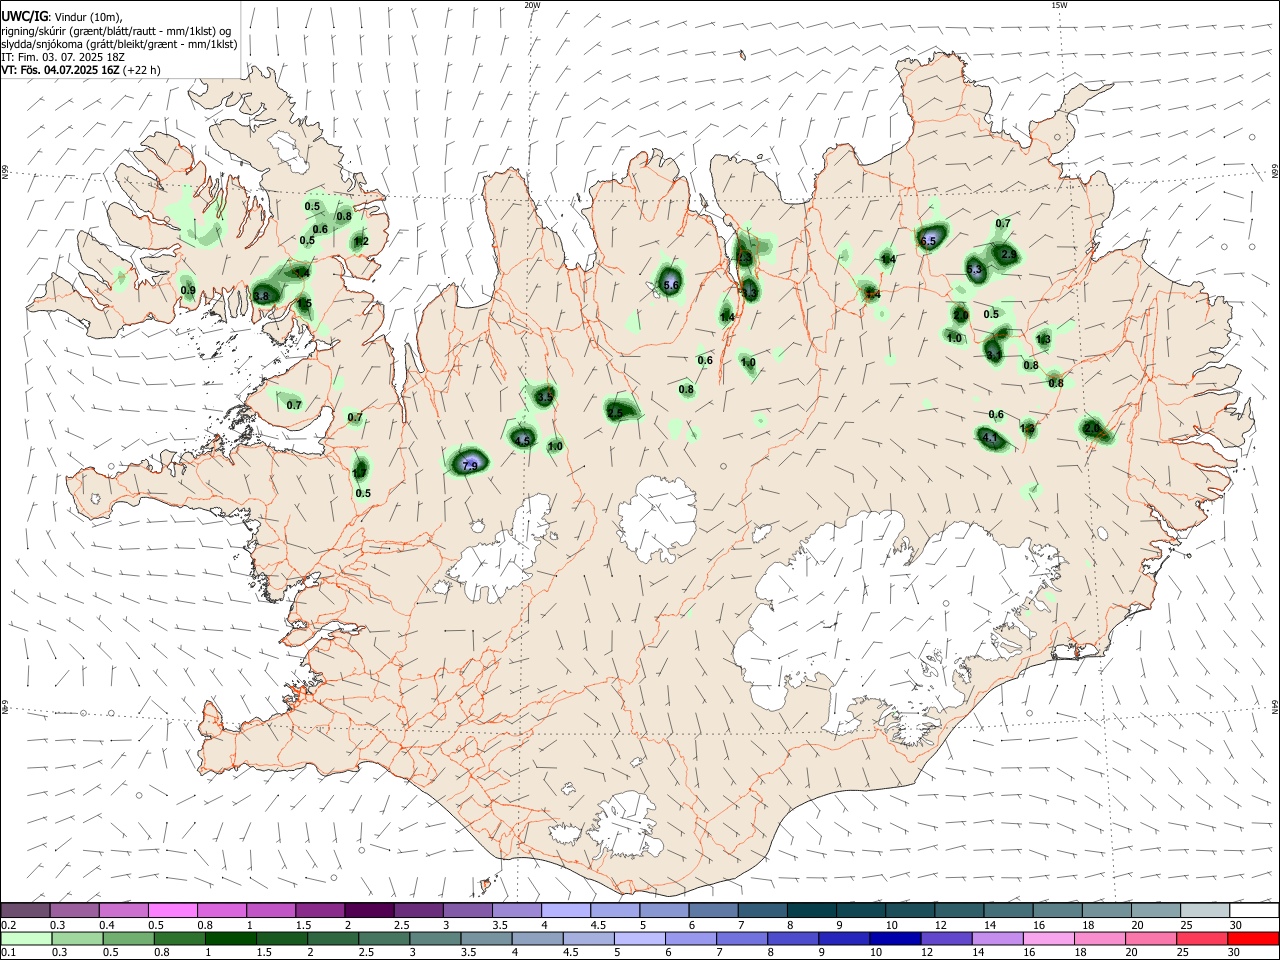Screen dimensions: 1280x960
Task: Click the 15W longitude label at top
Action: (x=1059, y=5)
